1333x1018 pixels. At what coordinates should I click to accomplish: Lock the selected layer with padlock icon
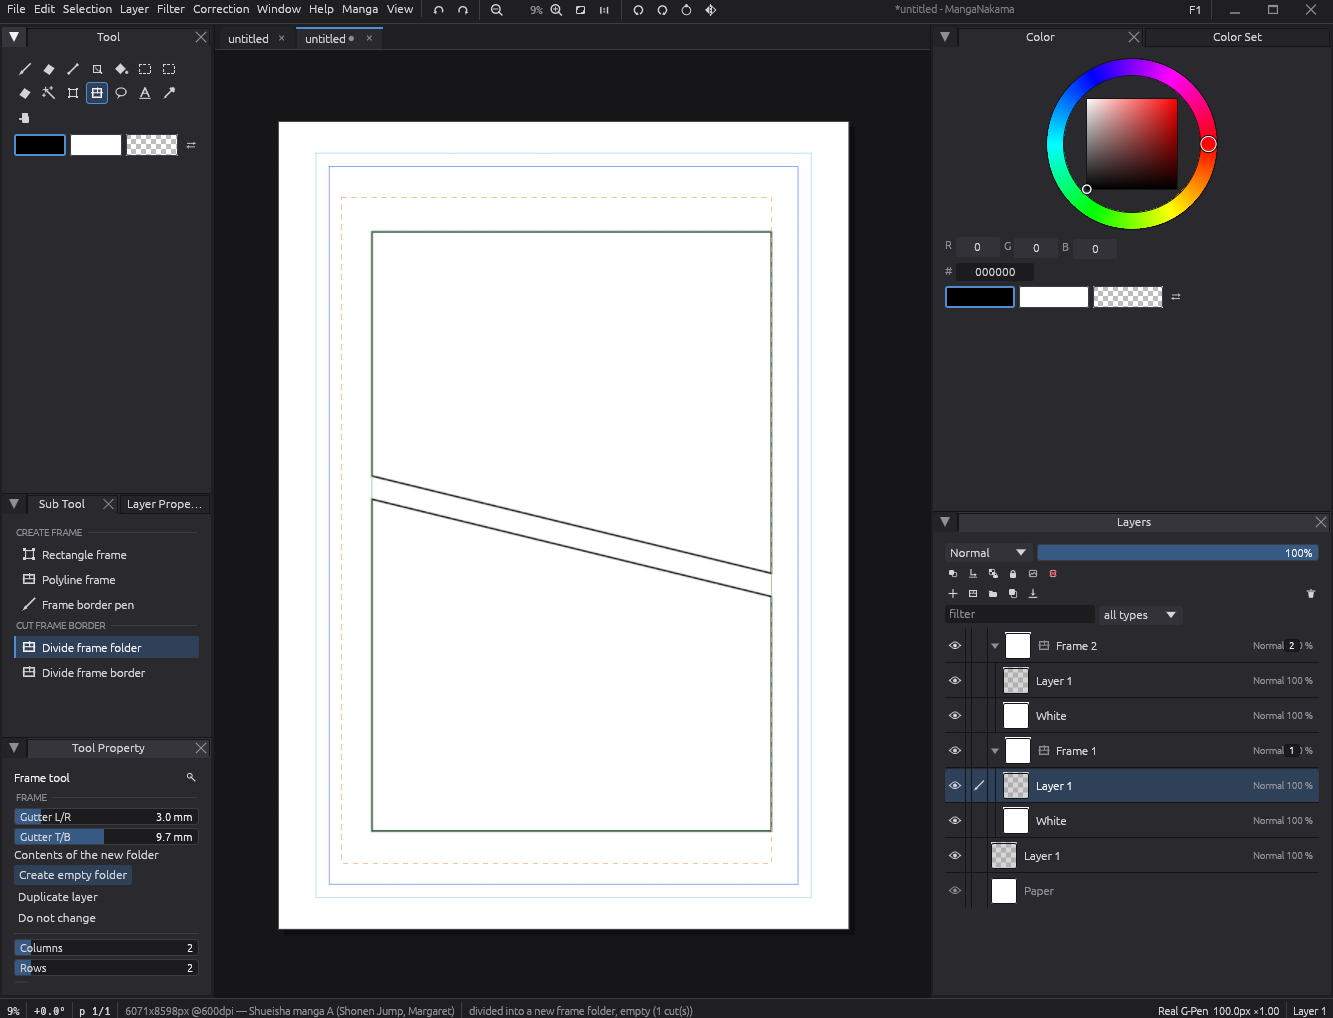coord(1013,574)
